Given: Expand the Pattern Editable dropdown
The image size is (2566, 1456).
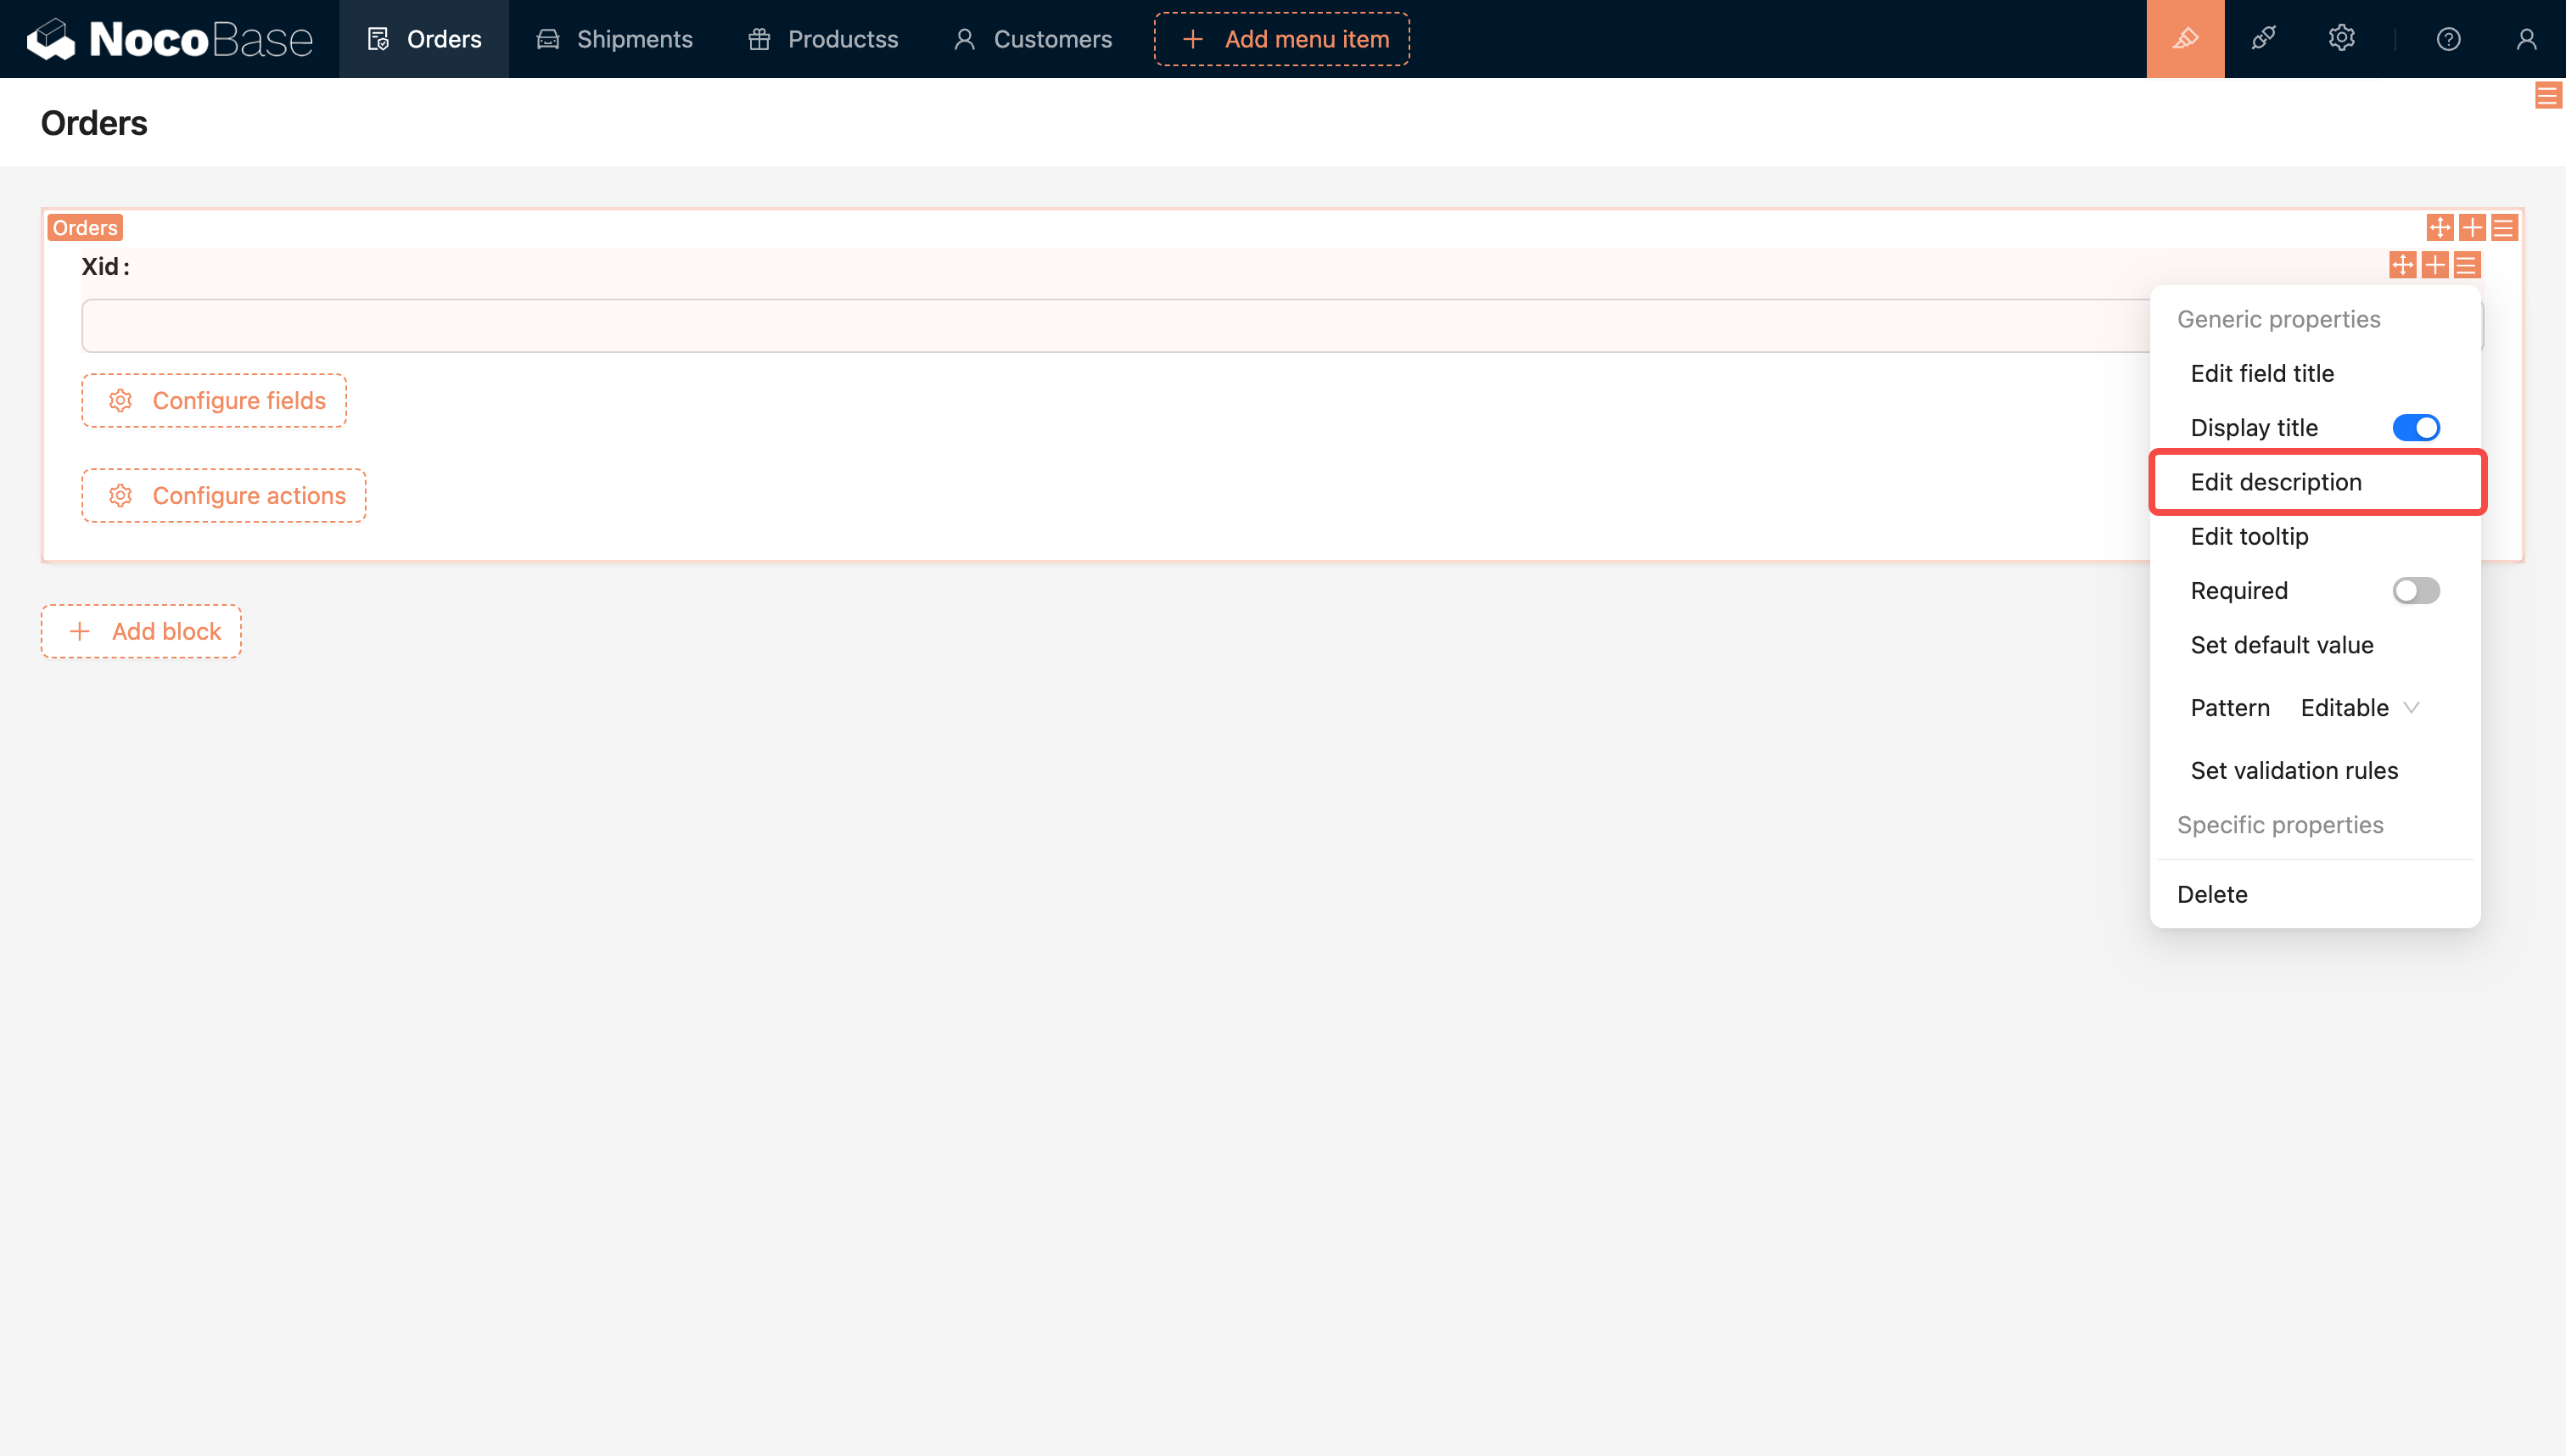Looking at the screenshot, I should [2359, 708].
